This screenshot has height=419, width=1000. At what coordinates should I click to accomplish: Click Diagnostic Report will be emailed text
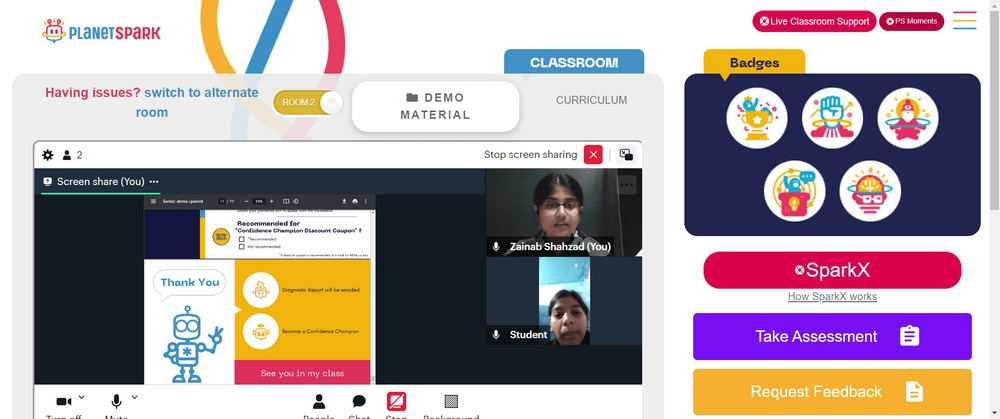click(321, 290)
